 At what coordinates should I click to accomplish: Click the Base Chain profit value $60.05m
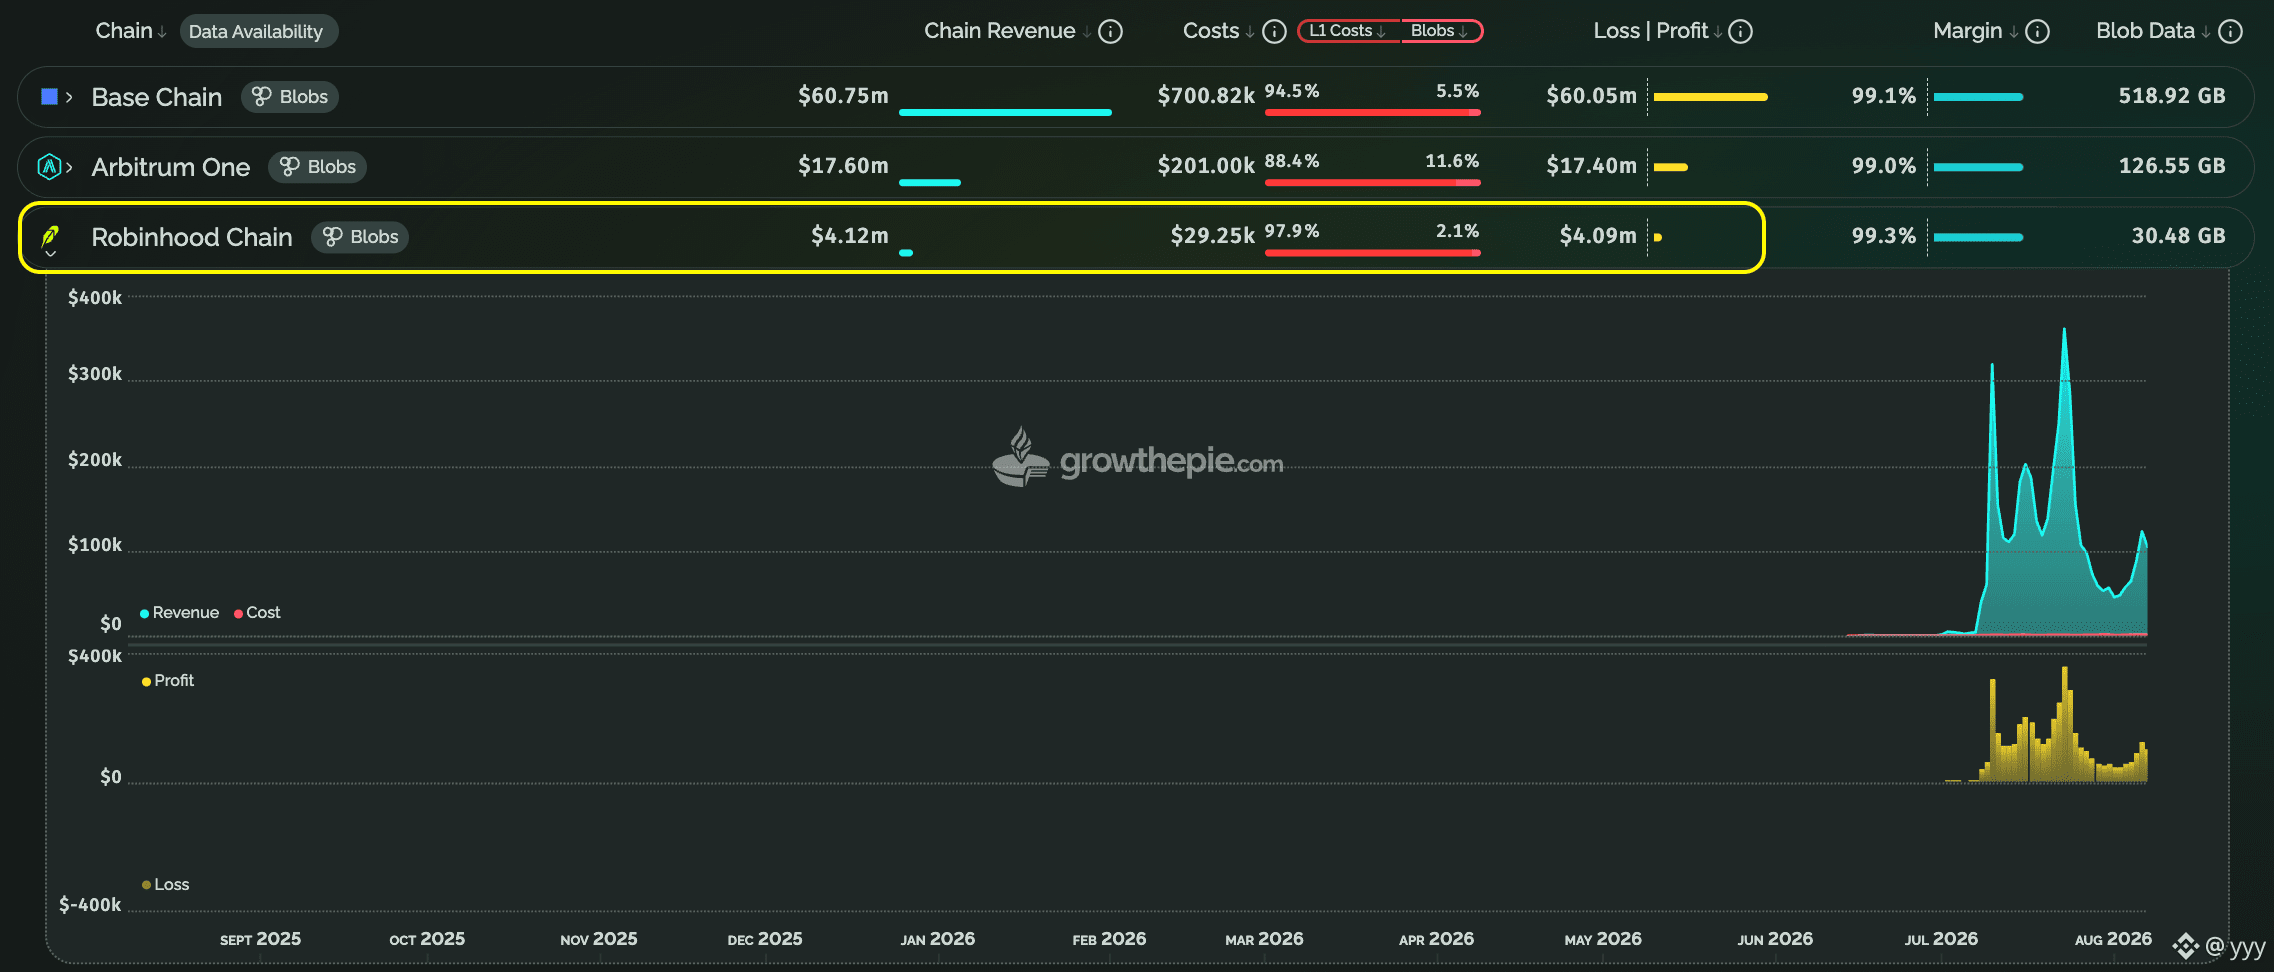[1592, 96]
